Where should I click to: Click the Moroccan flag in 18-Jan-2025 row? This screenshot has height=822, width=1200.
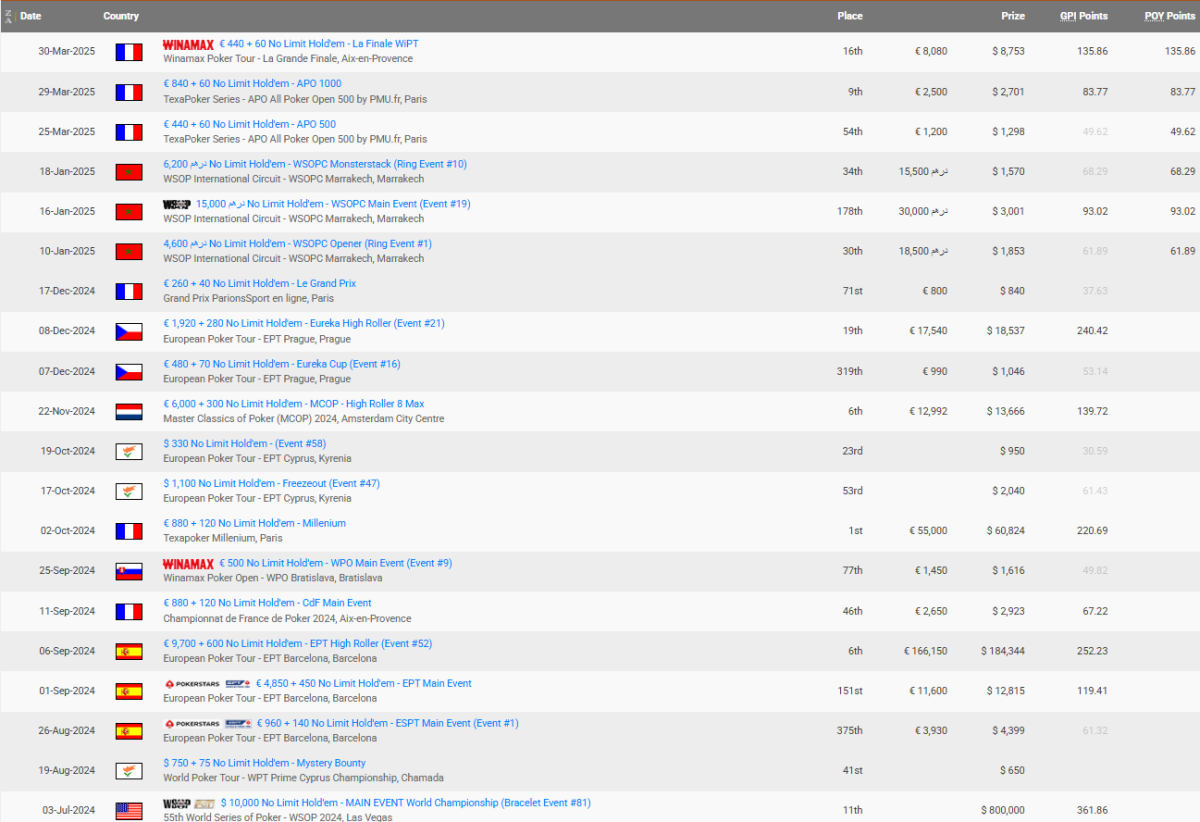coord(129,172)
